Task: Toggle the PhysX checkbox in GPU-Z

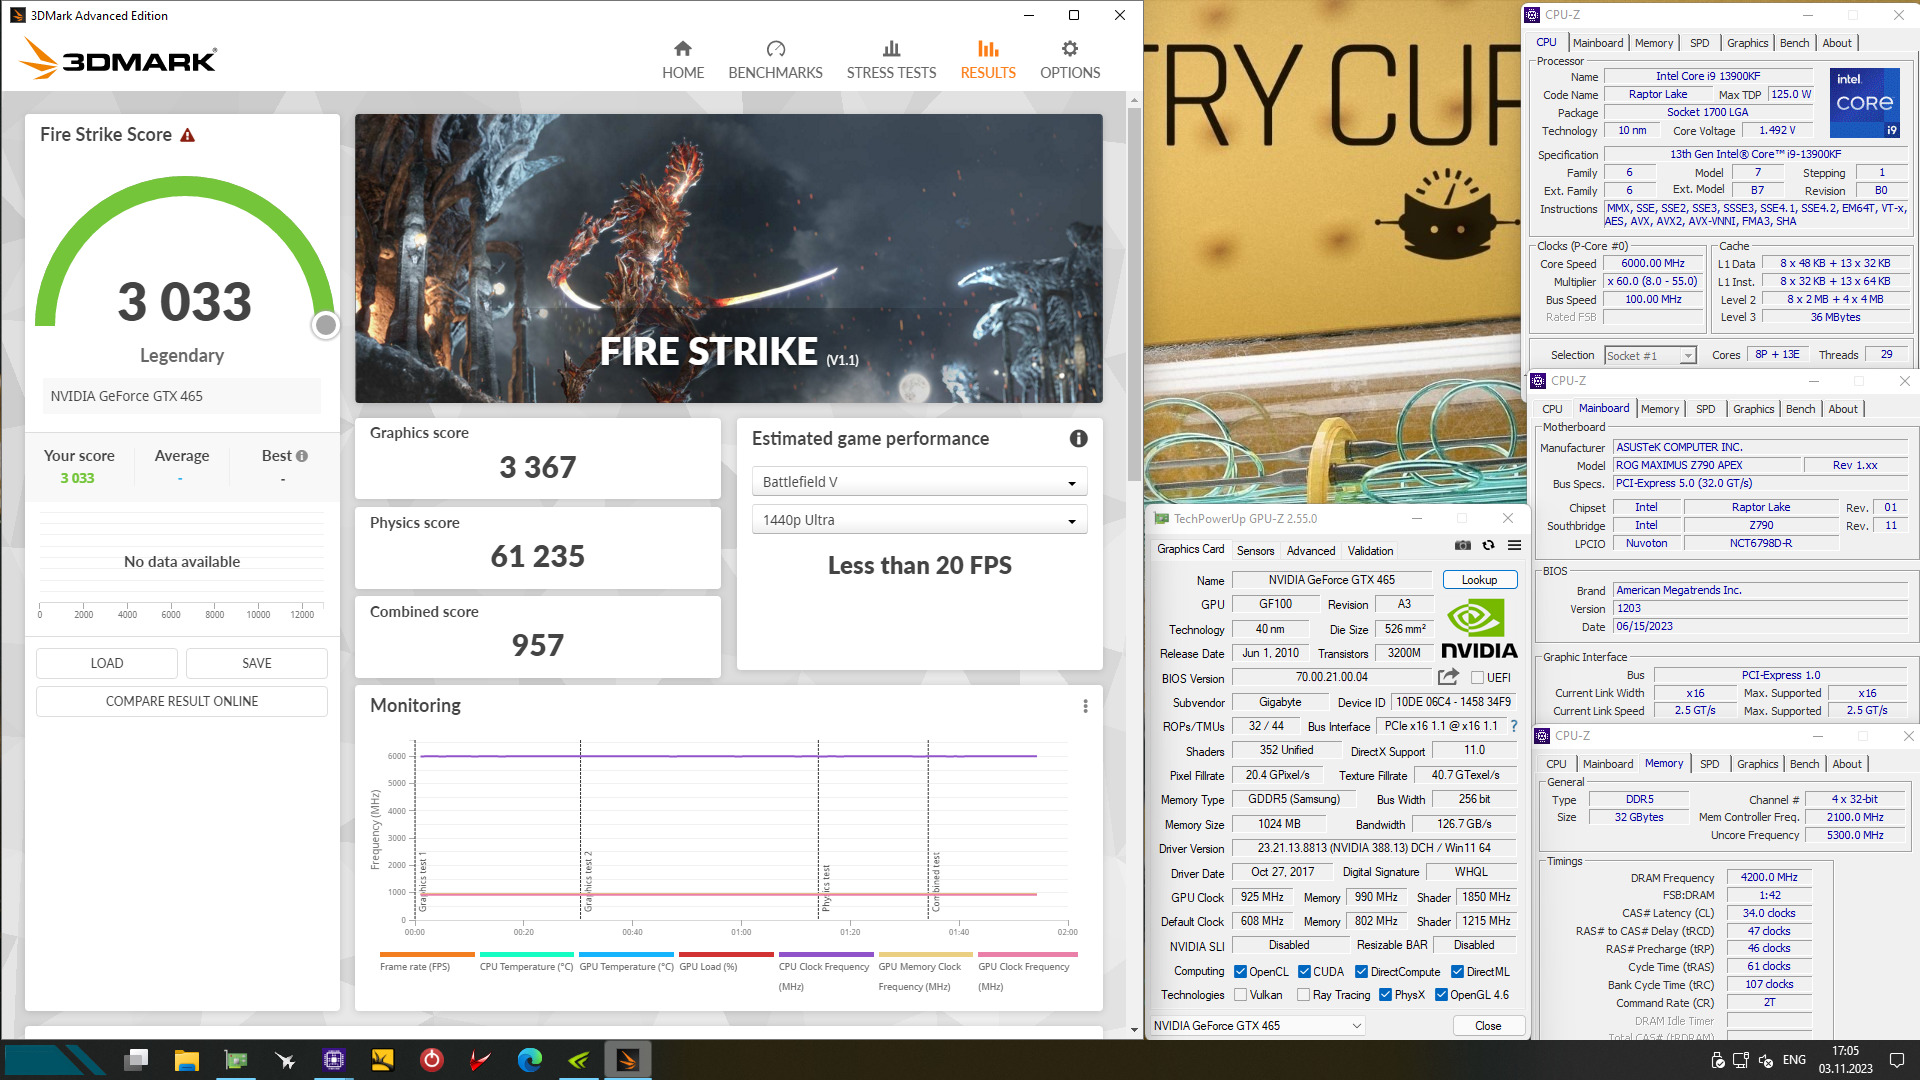Action: [x=1385, y=995]
